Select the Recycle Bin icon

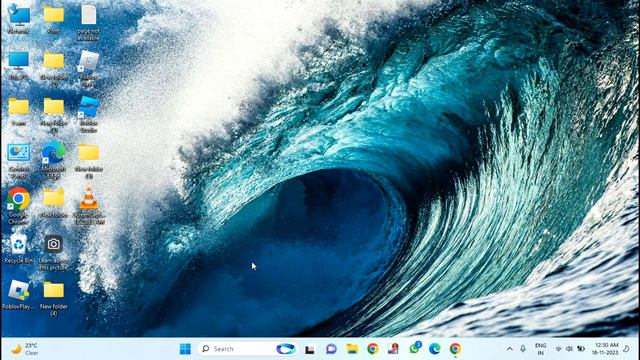click(x=18, y=248)
